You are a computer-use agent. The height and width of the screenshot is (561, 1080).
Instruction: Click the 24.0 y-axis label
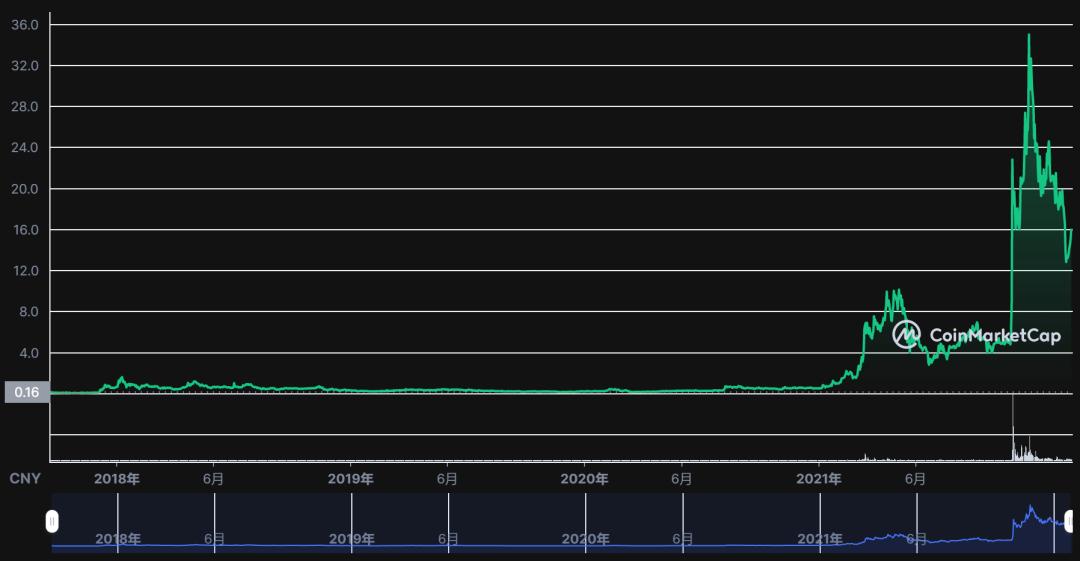tap(25, 147)
